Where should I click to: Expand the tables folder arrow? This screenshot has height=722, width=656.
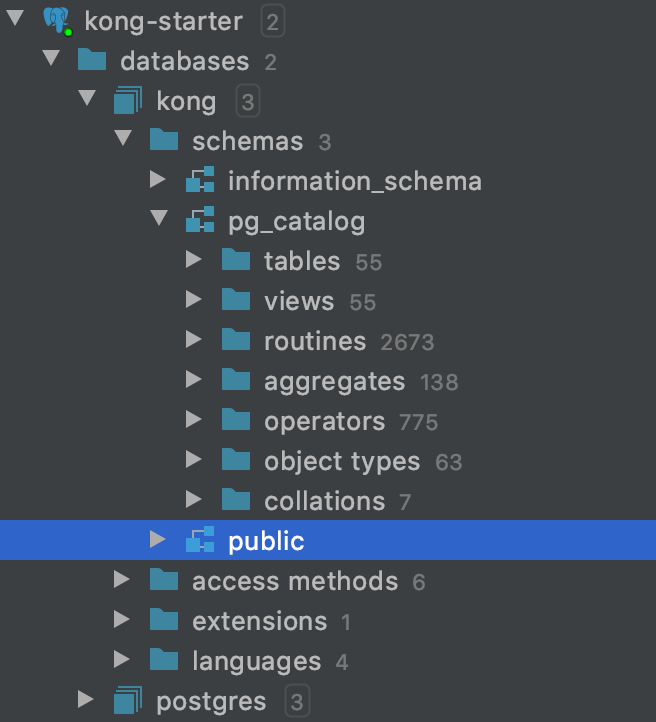click(x=194, y=259)
